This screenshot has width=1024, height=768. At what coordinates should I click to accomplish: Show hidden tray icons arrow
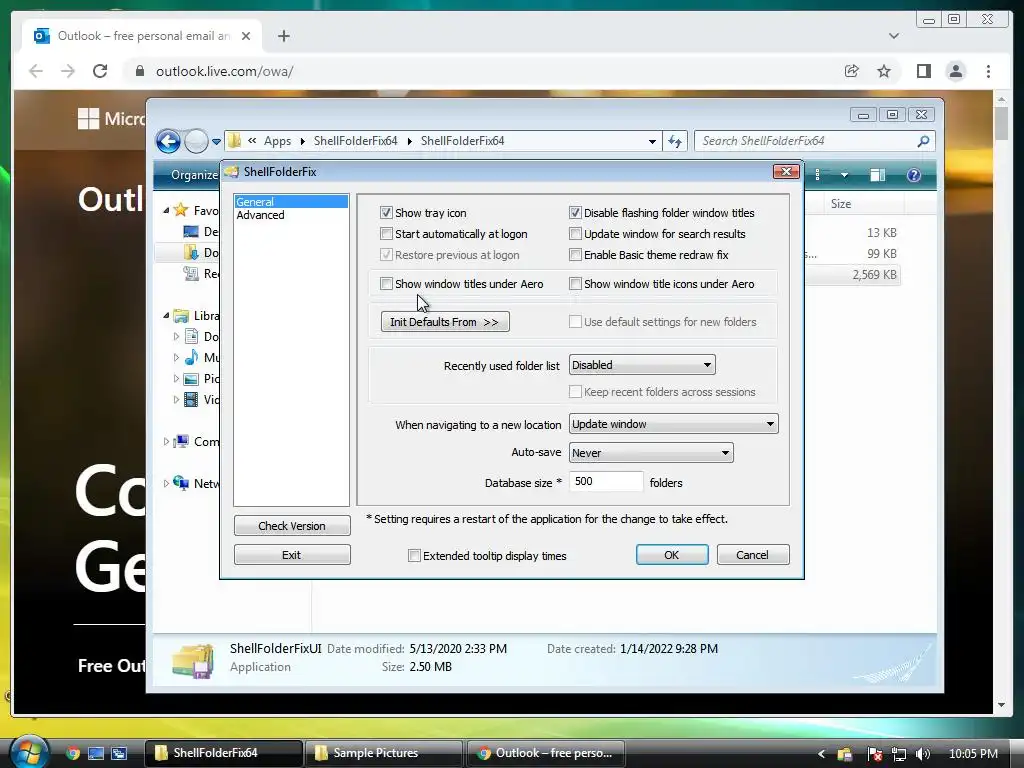pos(821,754)
